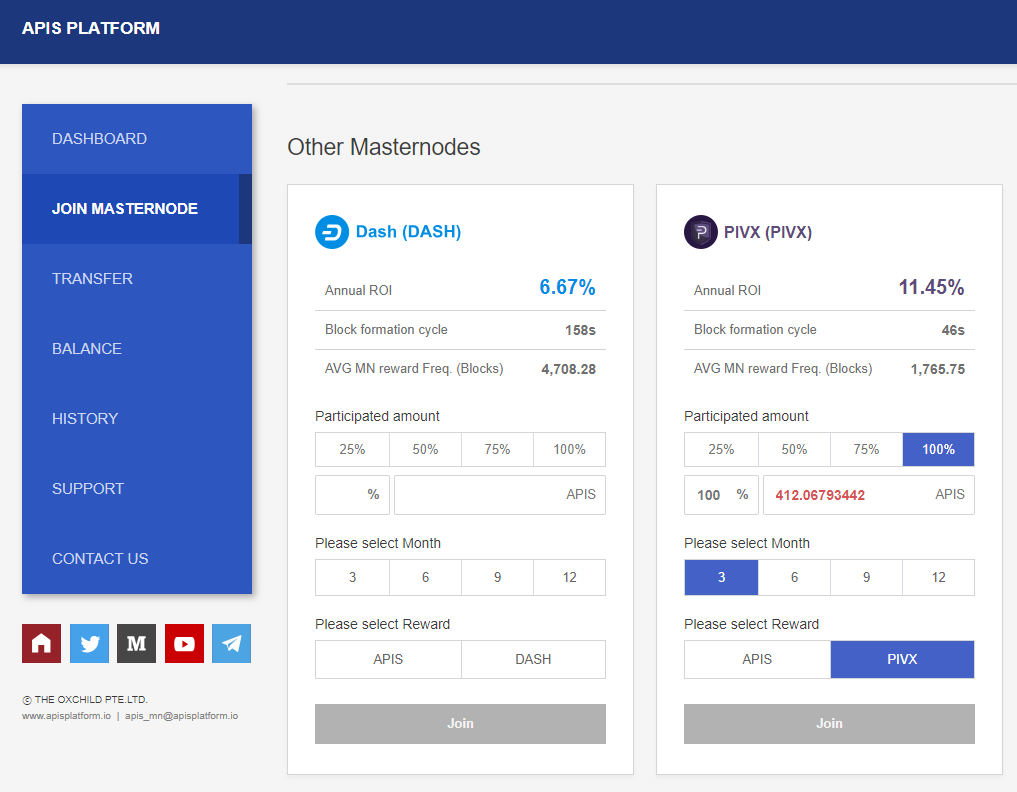Open the Telegram channel icon
1017x792 pixels.
tap(232, 643)
